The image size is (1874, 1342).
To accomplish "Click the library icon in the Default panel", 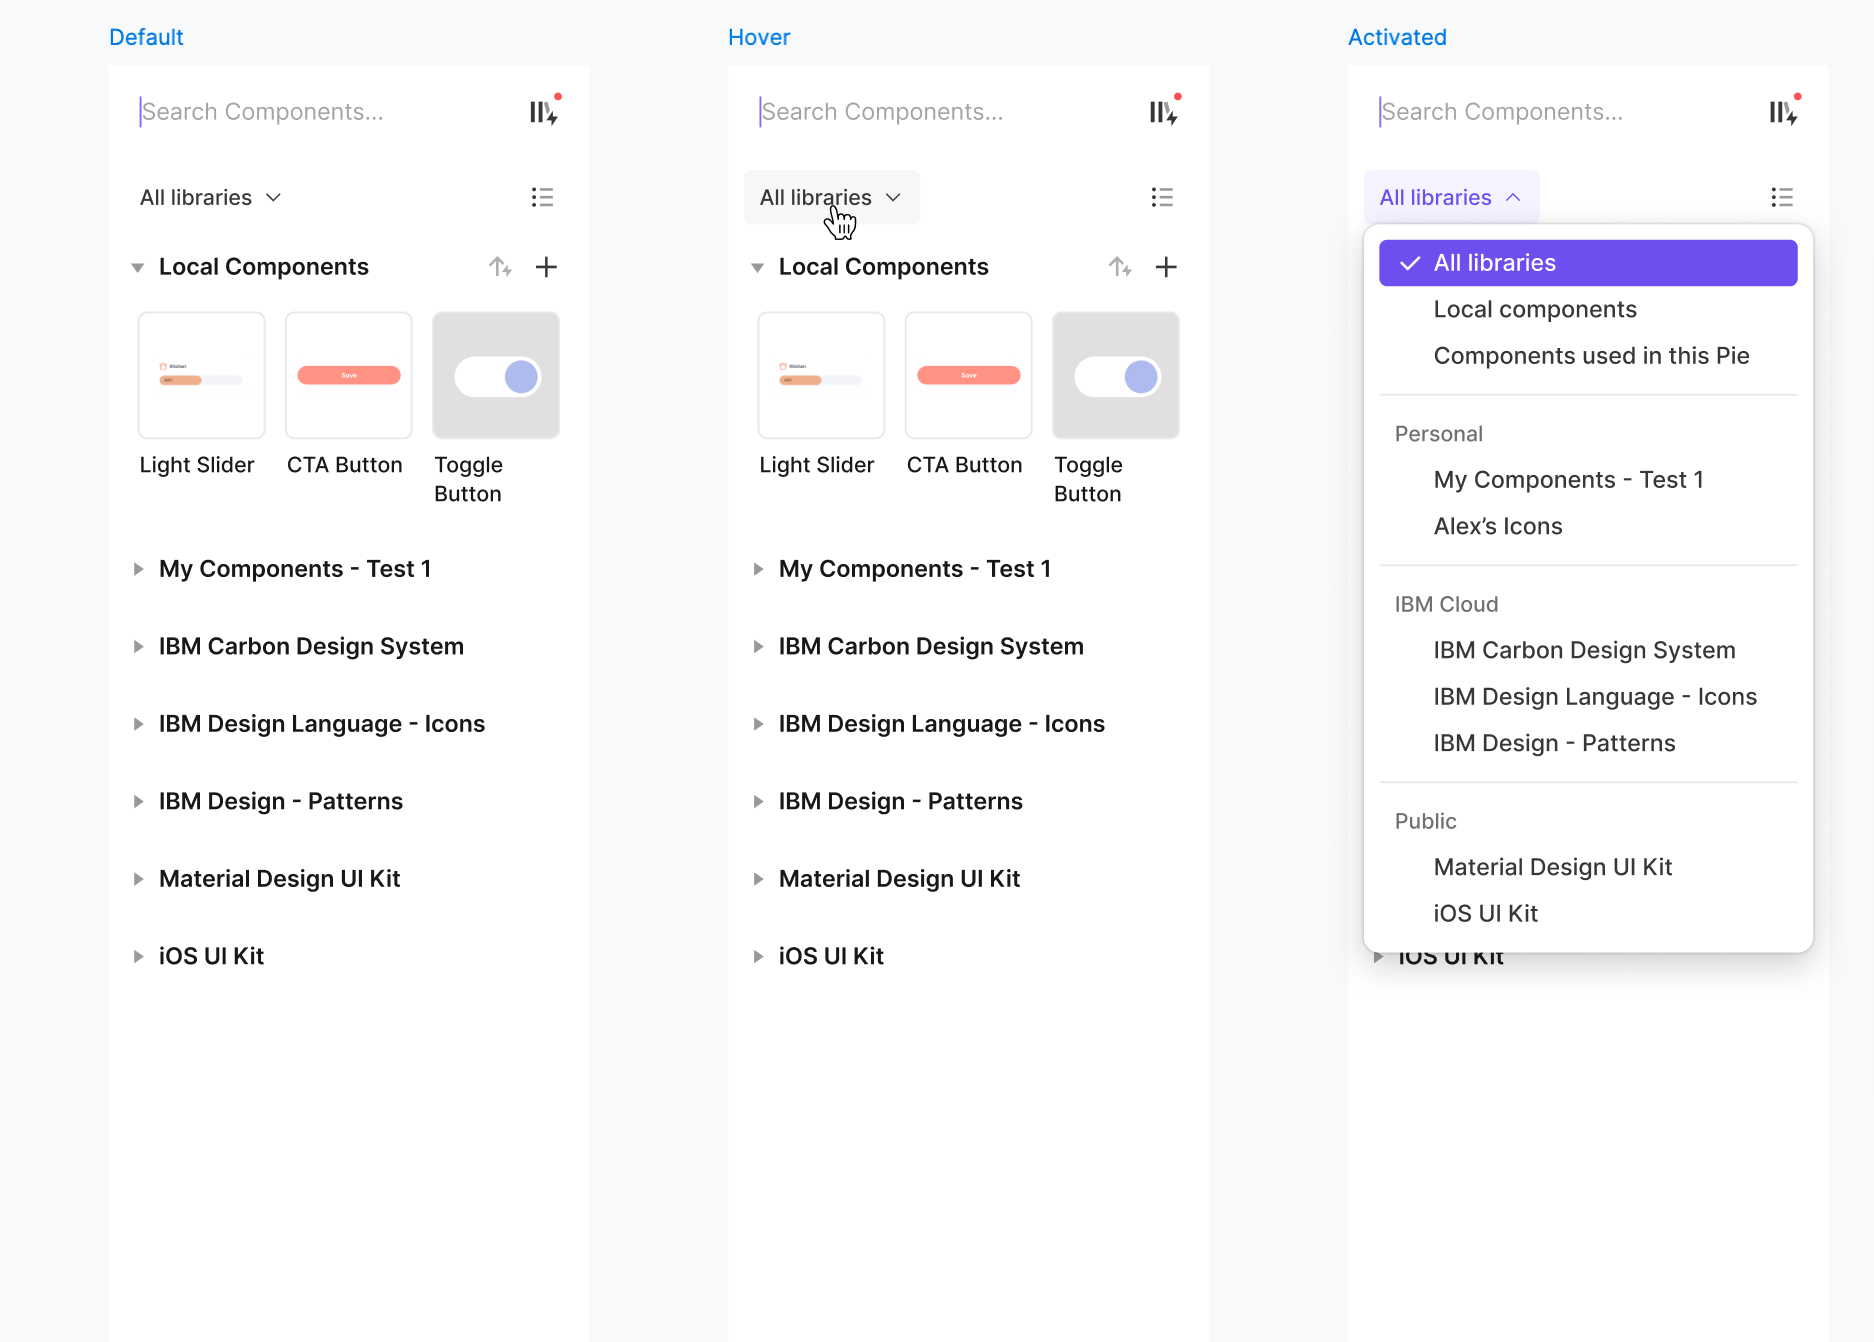I will [x=543, y=111].
